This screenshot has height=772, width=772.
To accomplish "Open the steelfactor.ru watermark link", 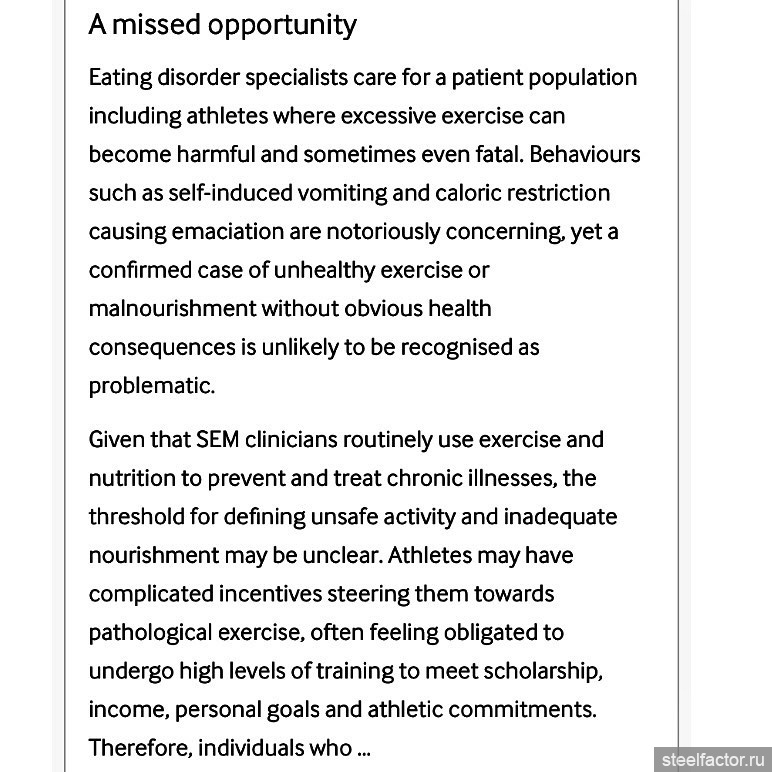I will (712, 760).
